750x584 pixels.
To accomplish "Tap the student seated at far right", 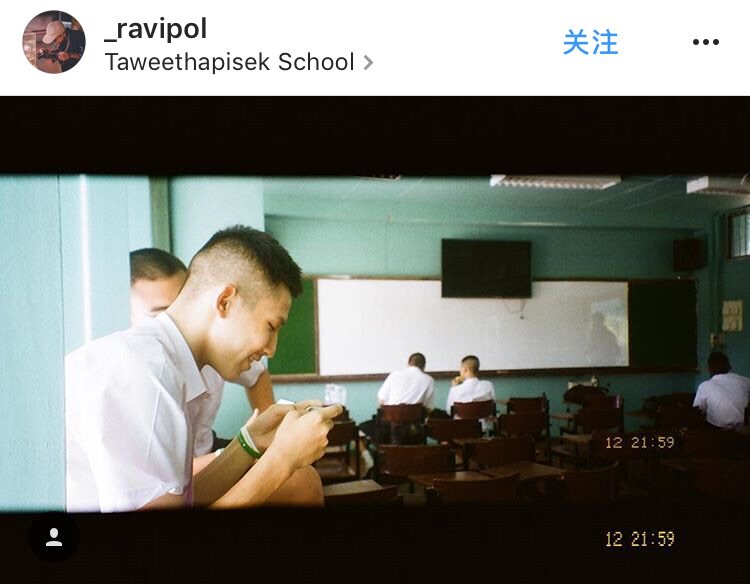I will click(721, 391).
